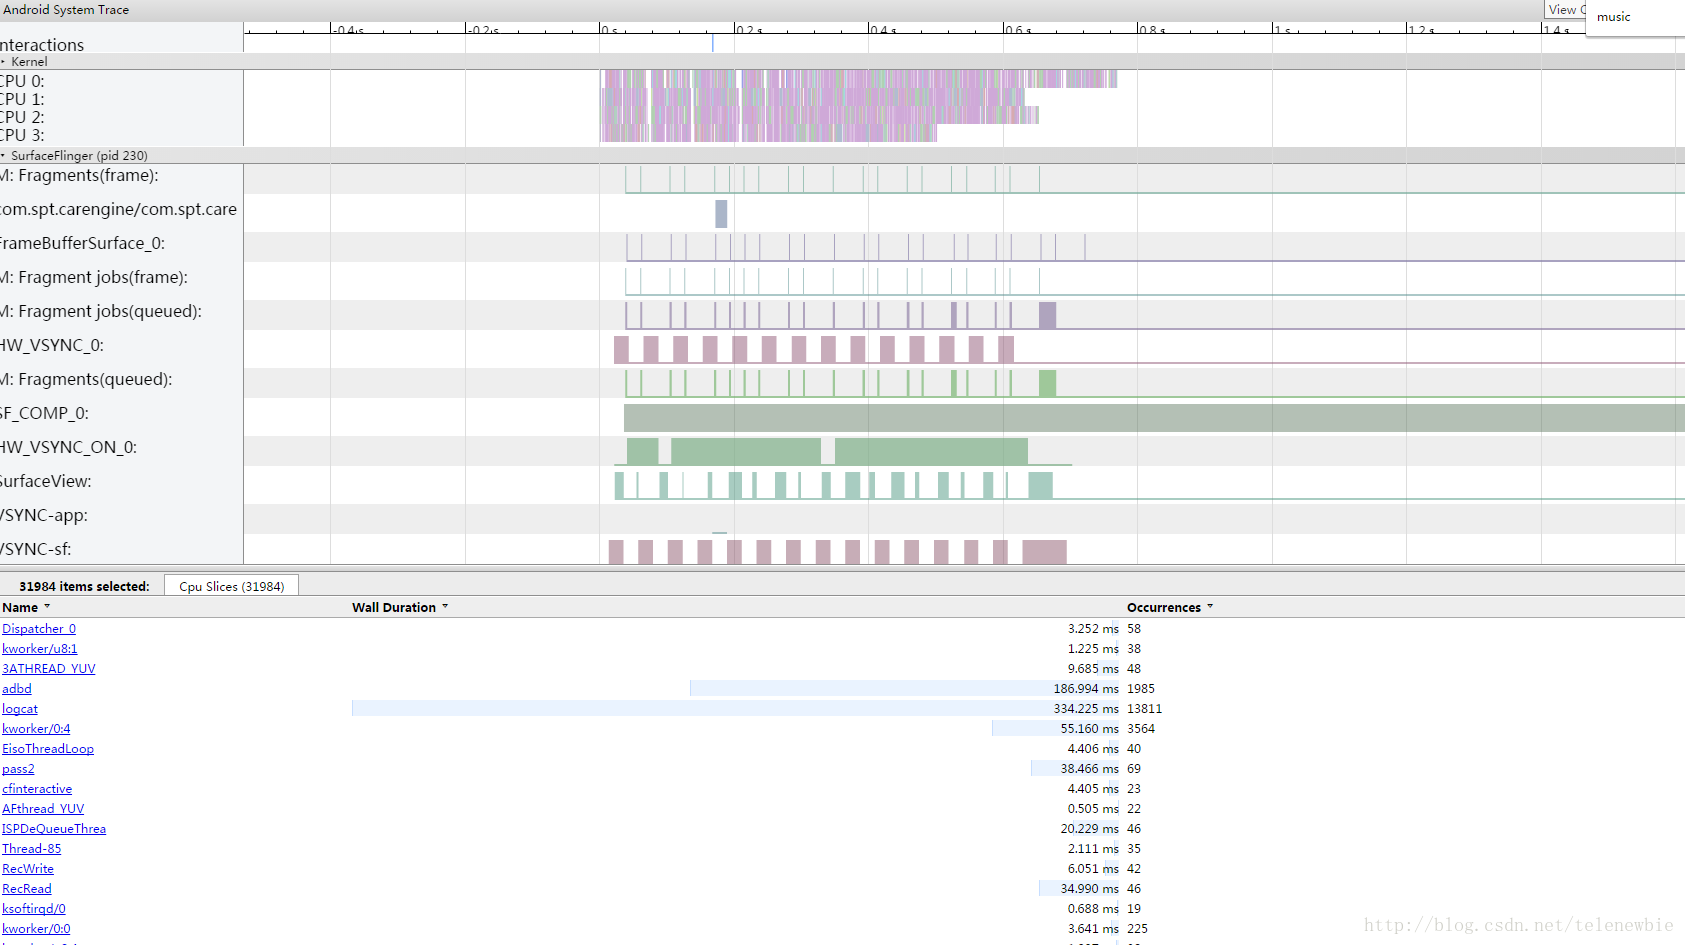Select the wide last SurfaceView slice
The image size is (1685, 945).
coord(1040,485)
